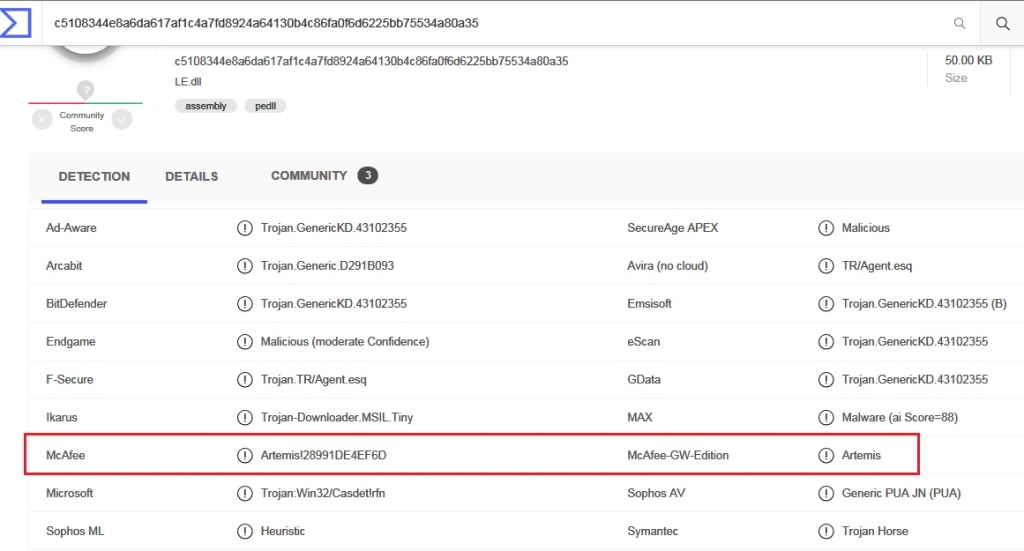The height and width of the screenshot is (551, 1024).
Task: Click the alert icon beside Generic PUA JN
Action: click(825, 493)
